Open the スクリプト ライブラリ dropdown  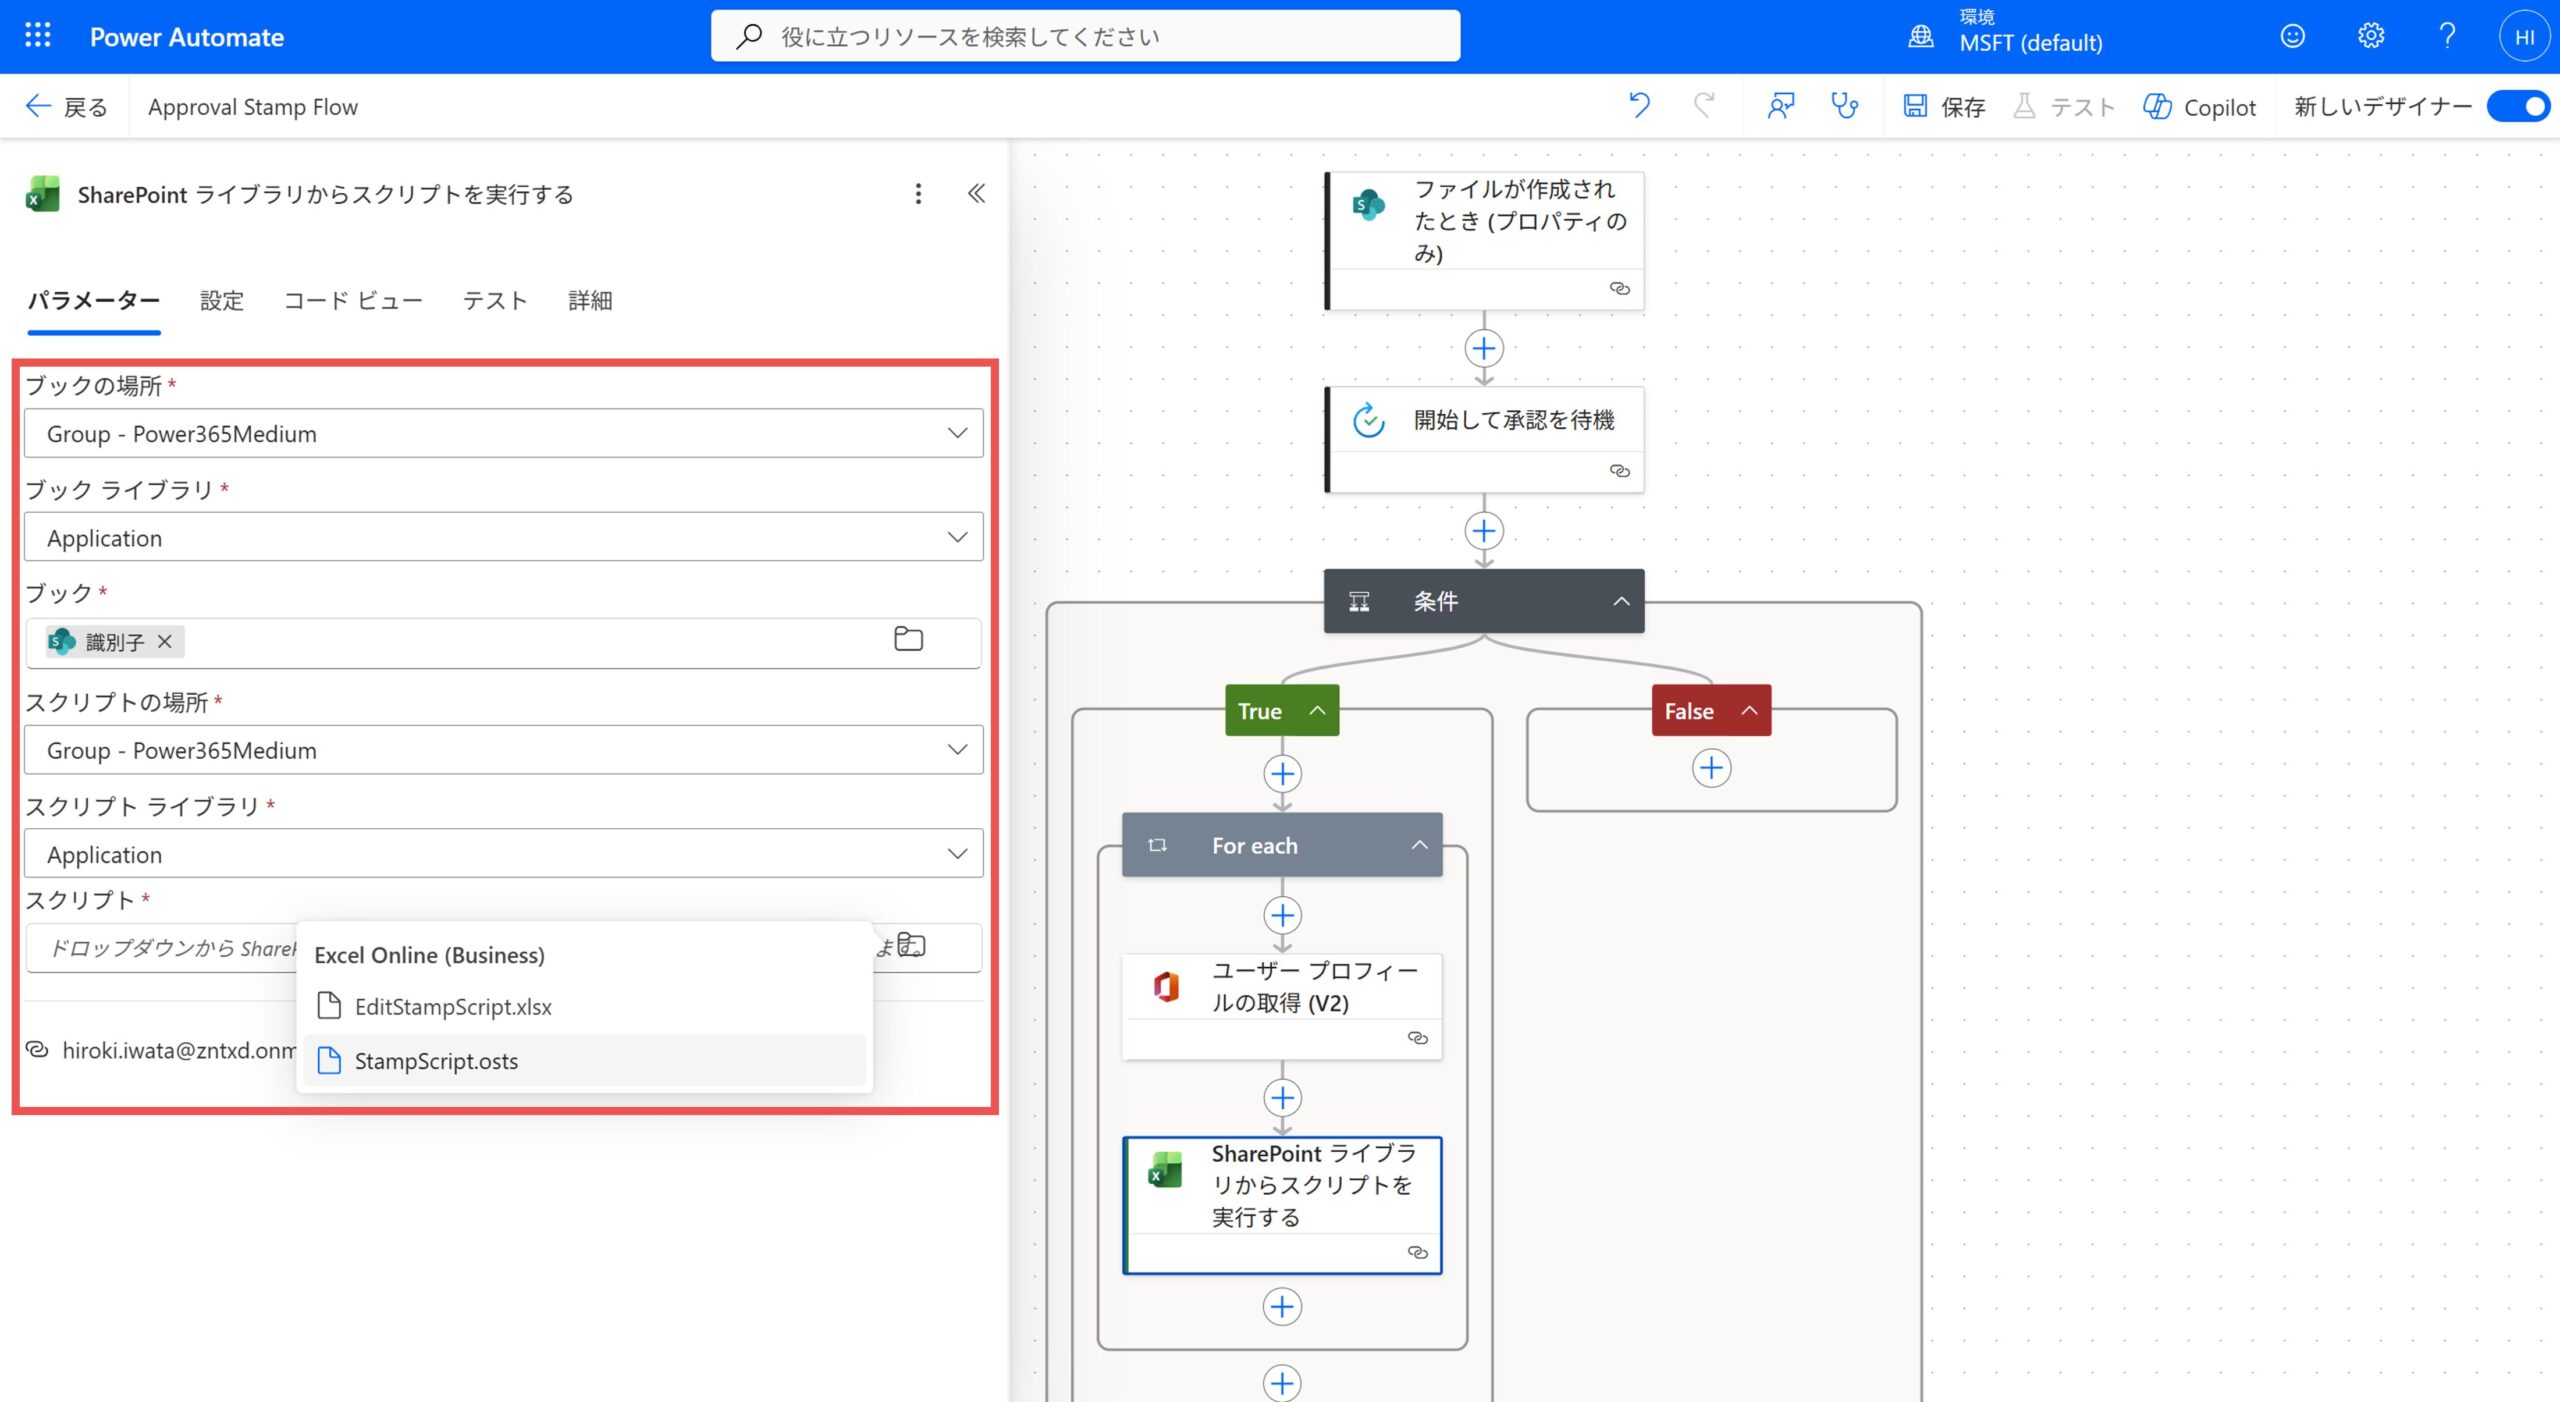click(957, 854)
